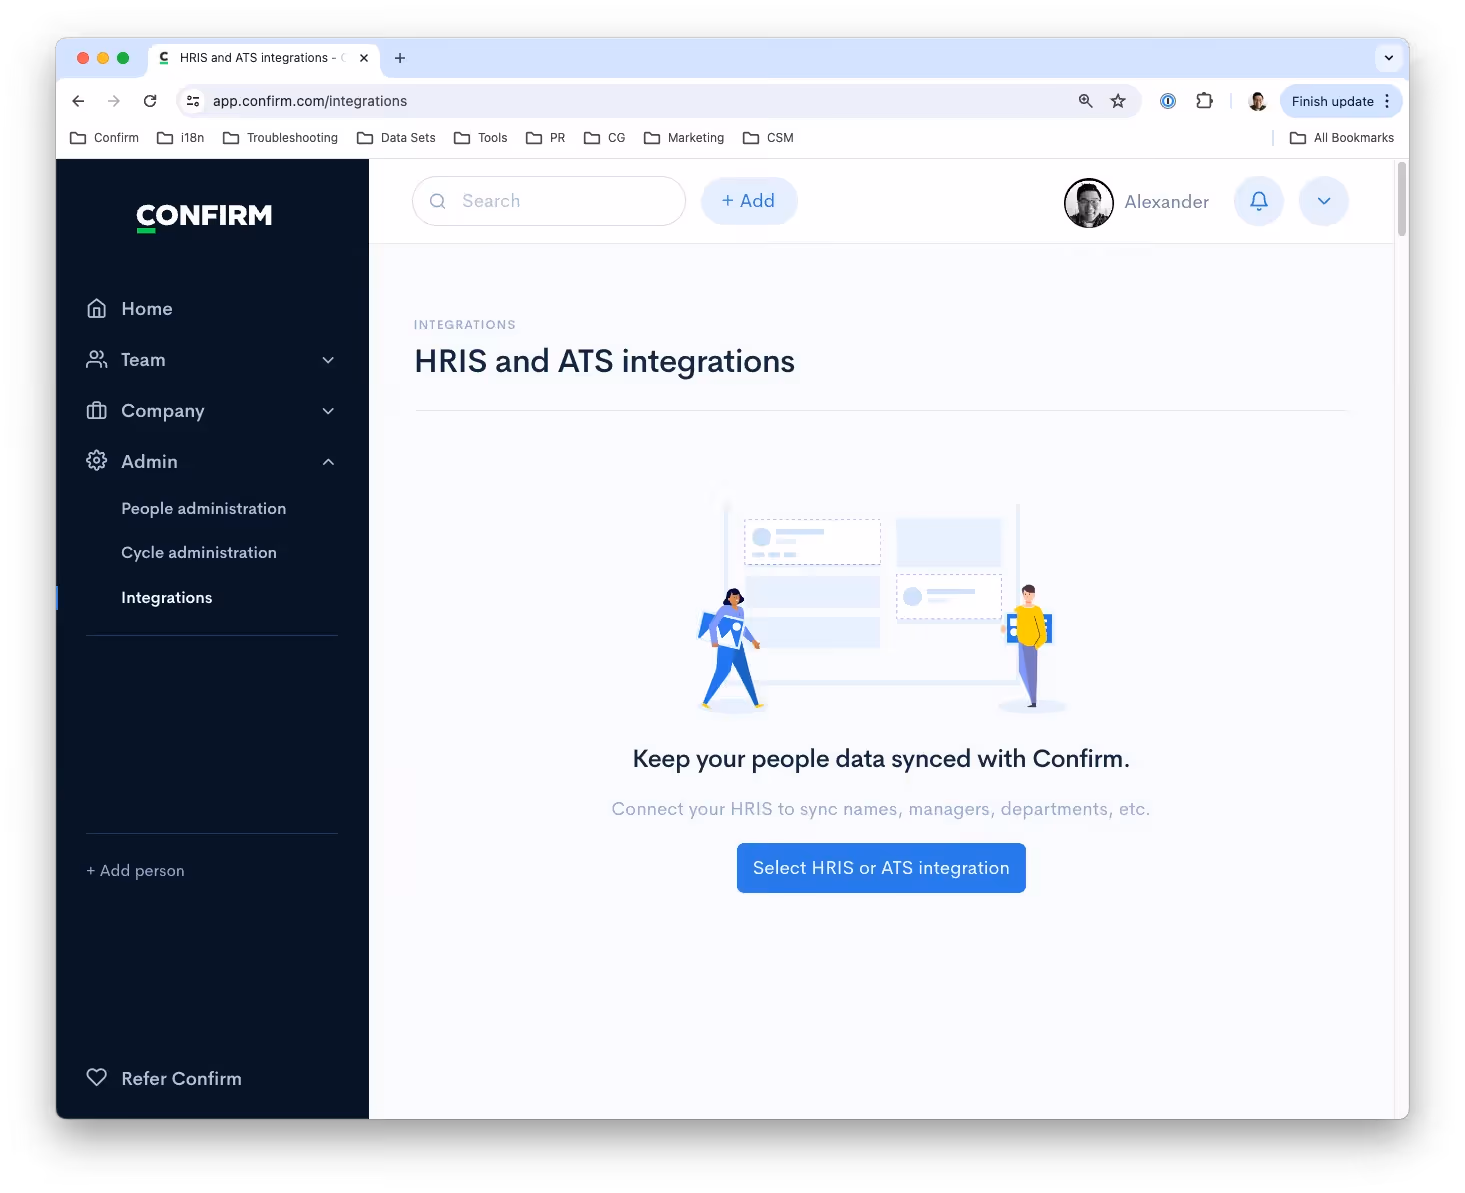
Task: Open the CSM bookmarks folder
Action: tap(769, 138)
